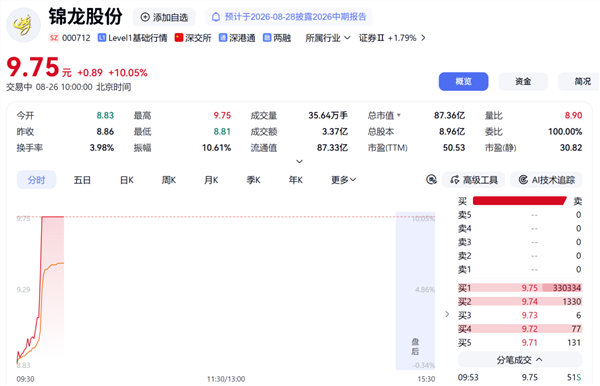Open the 总市值 dropdown arrow
Image resolution: width=600 pixels, height=386 pixels.
pos(399,115)
